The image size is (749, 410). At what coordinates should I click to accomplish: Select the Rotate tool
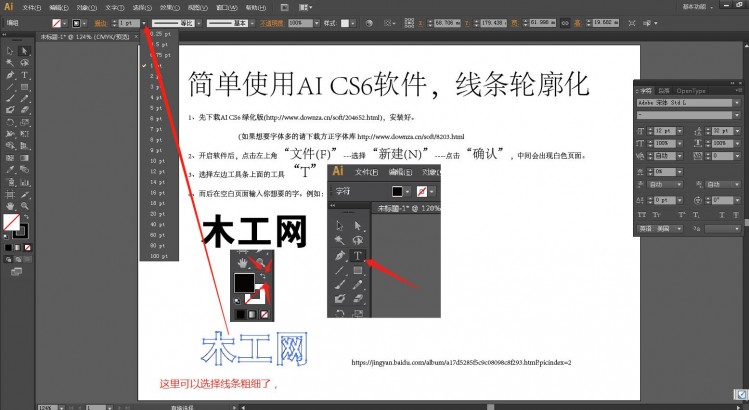pos(10,122)
